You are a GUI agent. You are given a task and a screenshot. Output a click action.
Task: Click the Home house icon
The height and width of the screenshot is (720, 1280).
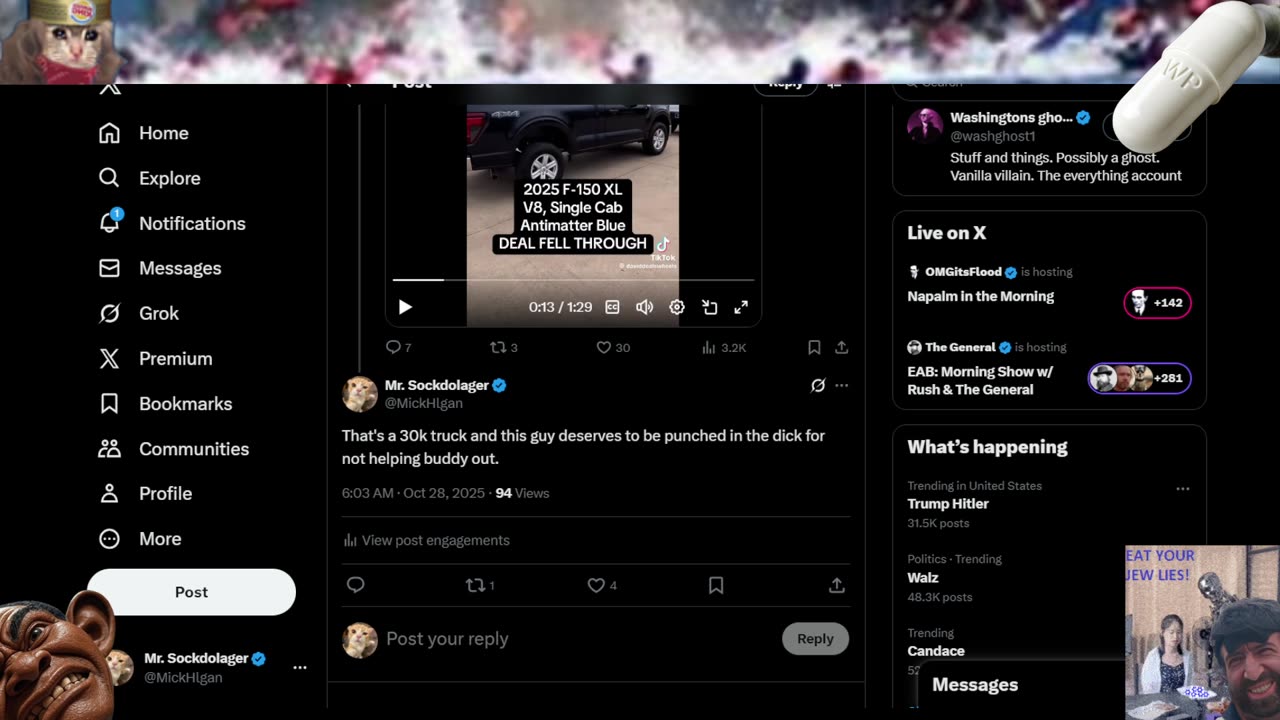coord(109,133)
